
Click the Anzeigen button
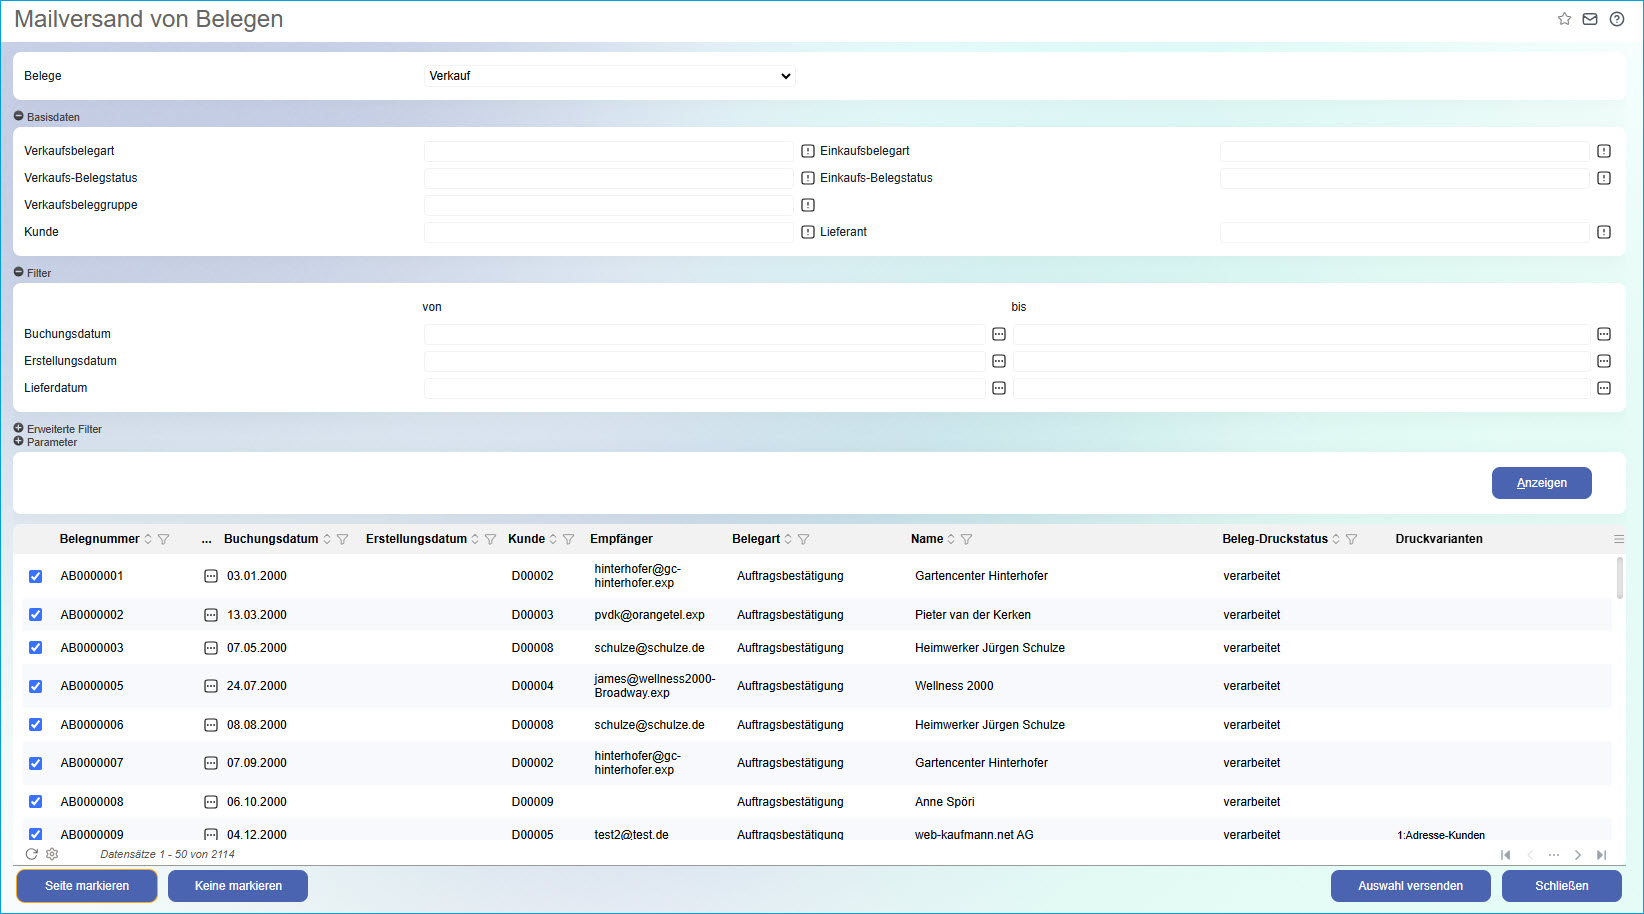tap(1541, 483)
